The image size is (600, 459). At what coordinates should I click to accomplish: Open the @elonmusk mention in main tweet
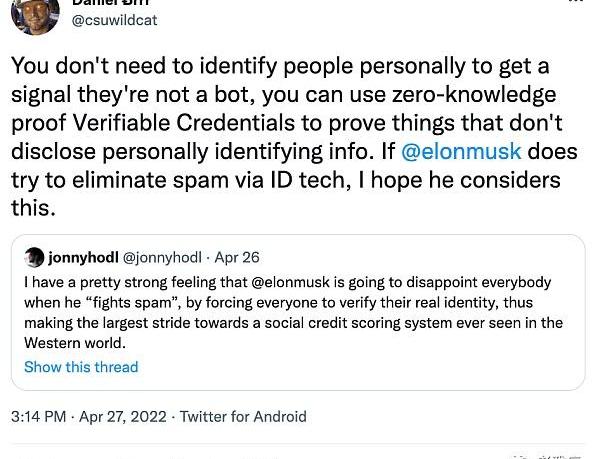[461, 154]
